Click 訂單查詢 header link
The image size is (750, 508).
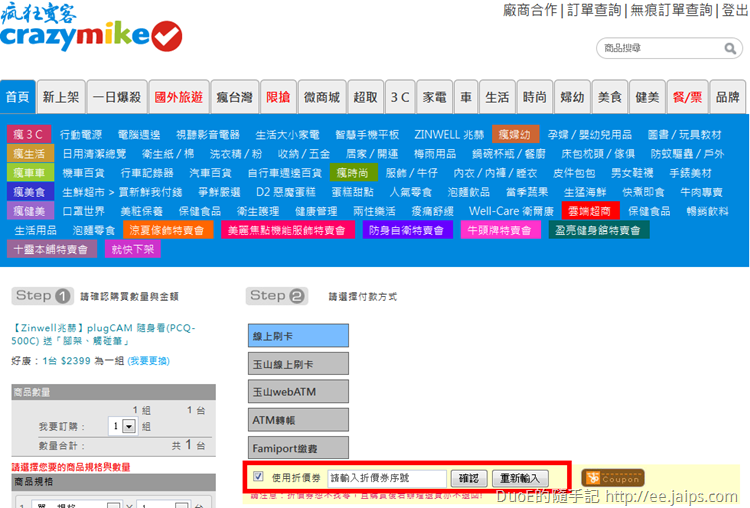(594, 10)
